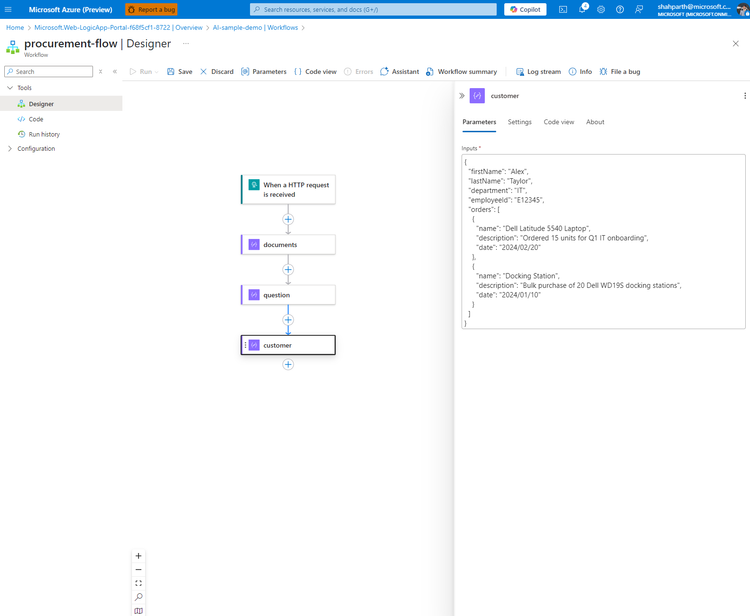Add step after customer action
Image resolution: width=750 pixels, height=616 pixels.
tap(288, 365)
